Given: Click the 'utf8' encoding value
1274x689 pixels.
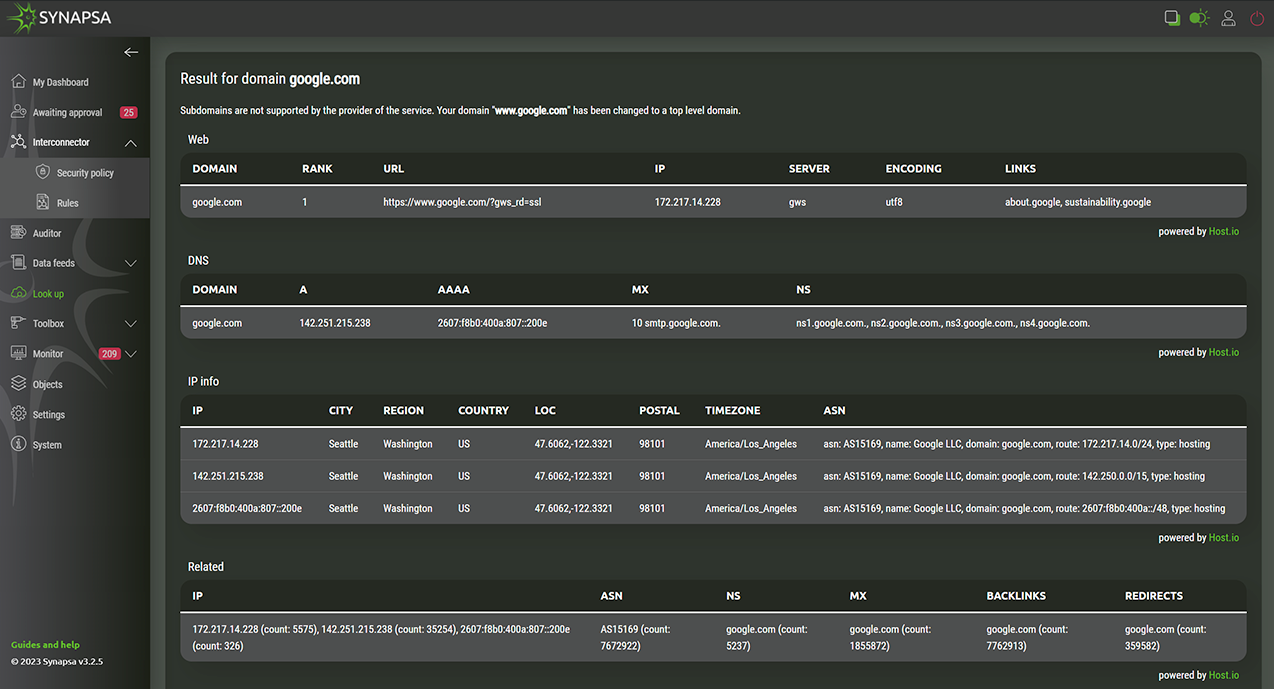Looking at the screenshot, I should [894, 202].
